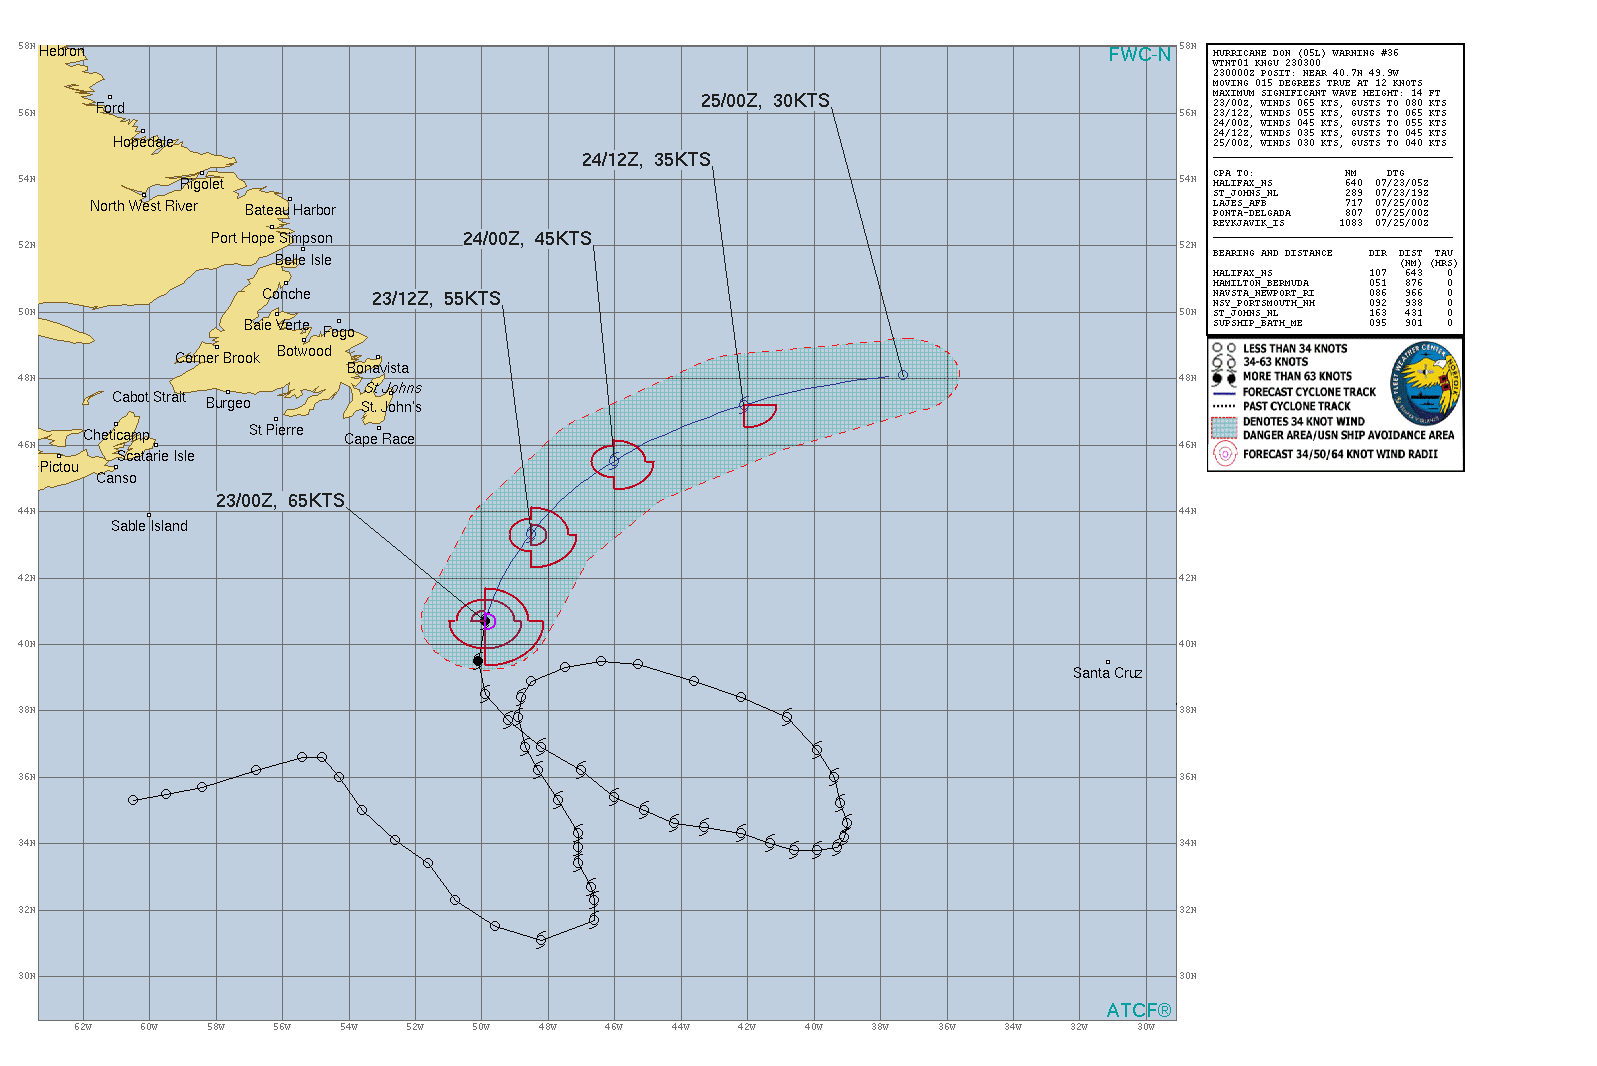Click the 'WTNT01 KNGU 230300' line
The image size is (1597, 1066).
(1266, 63)
